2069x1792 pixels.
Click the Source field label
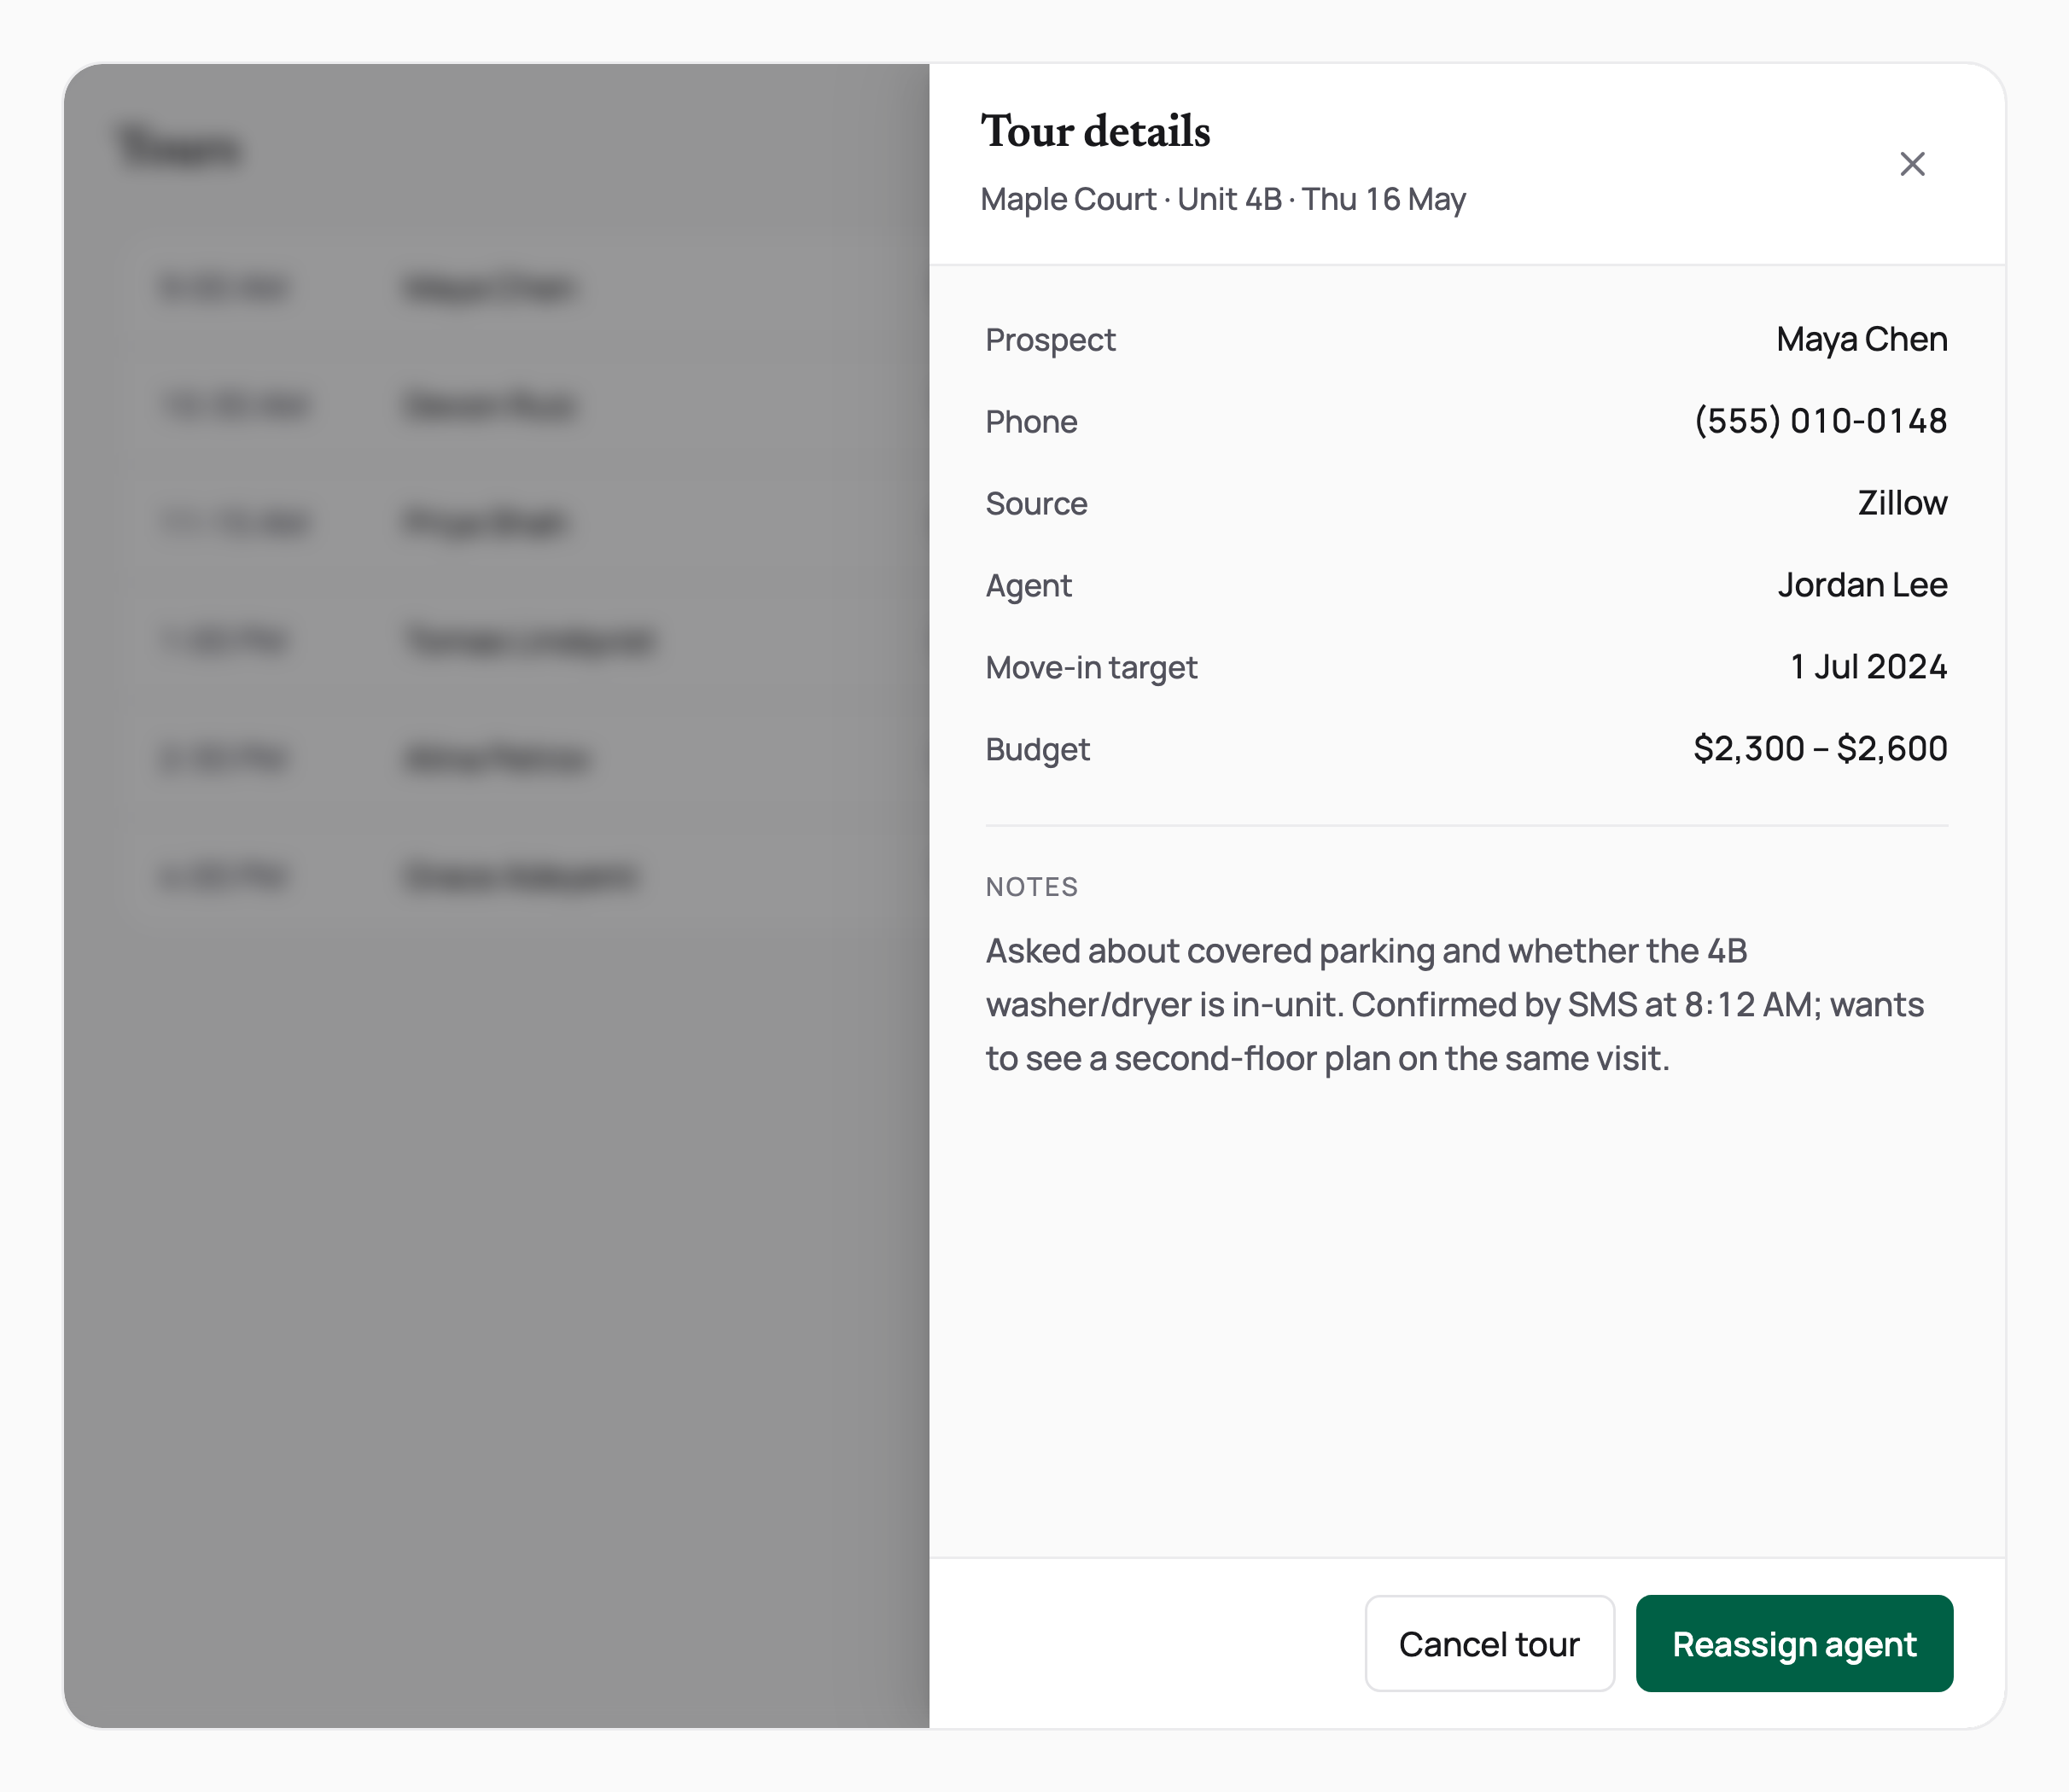coord(1036,504)
